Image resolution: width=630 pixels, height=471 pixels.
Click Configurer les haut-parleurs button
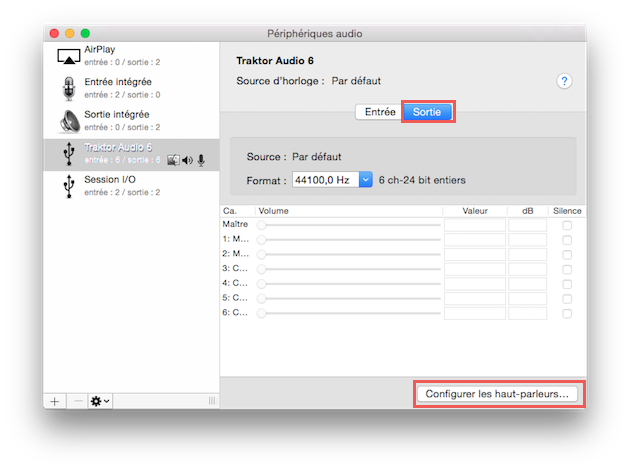click(x=497, y=394)
